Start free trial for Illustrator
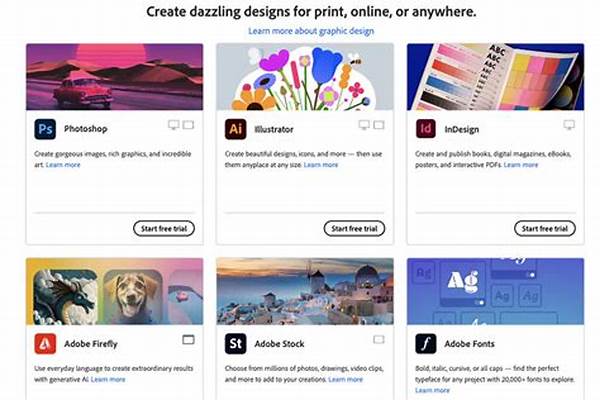The height and width of the screenshot is (400, 600). [x=354, y=229]
